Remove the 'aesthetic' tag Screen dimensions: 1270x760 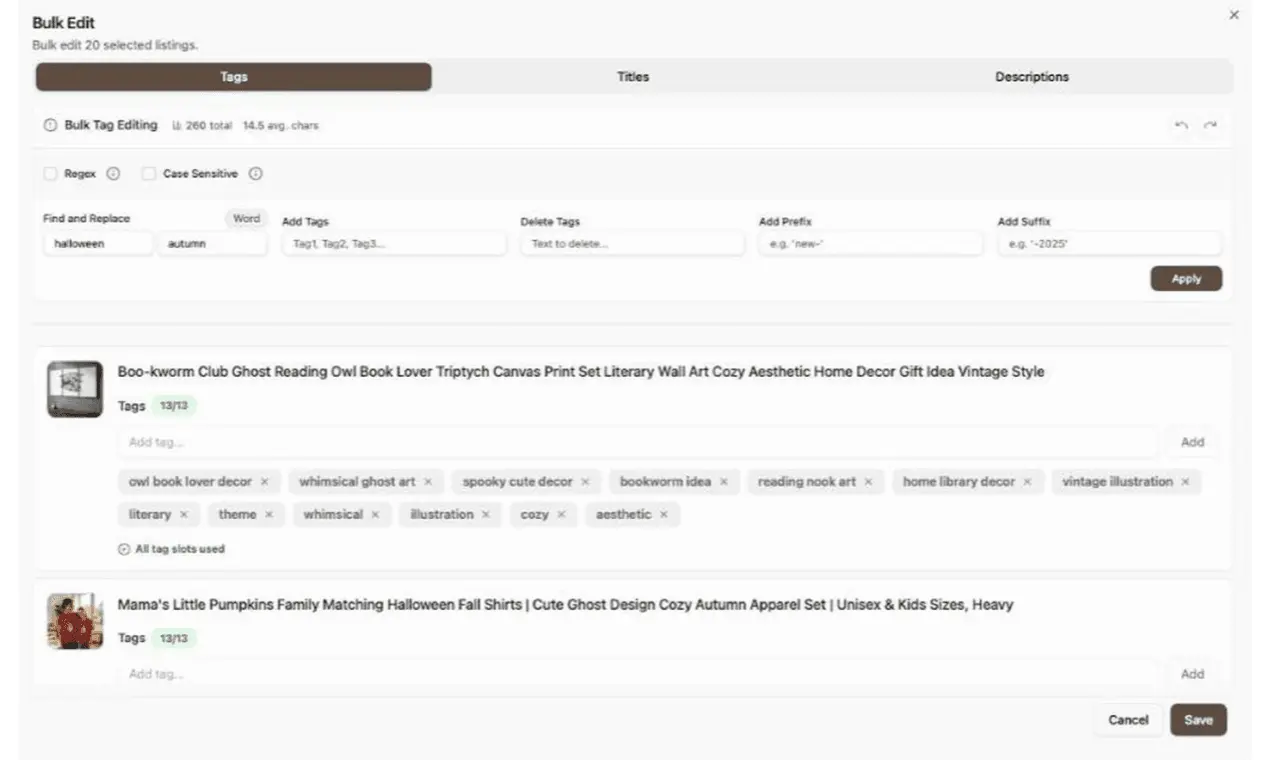tap(663, 515)
